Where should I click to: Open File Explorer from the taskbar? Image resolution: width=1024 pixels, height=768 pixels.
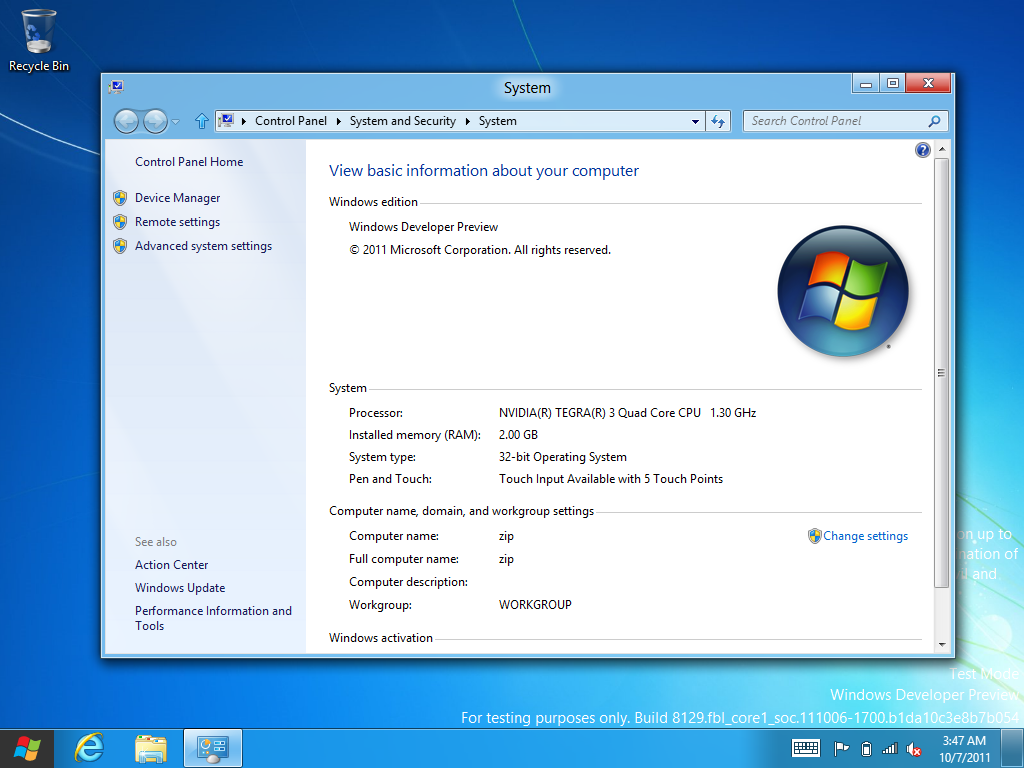click(x=151, y=748)
